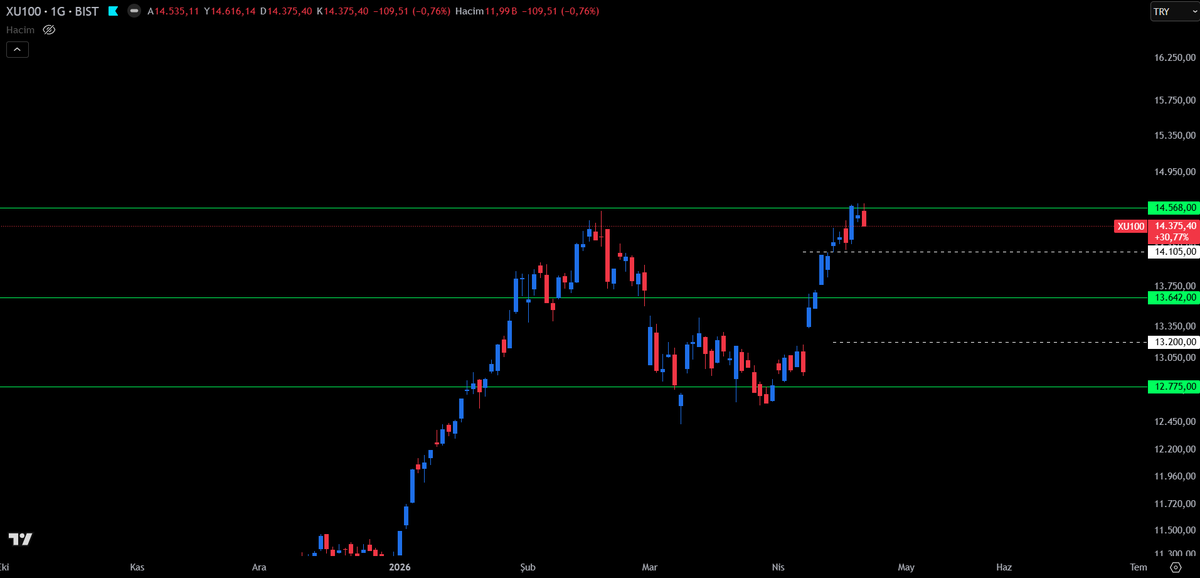Toggle the Hacim indicator visibility eye
This screenshot has height=578, width=1200.
pyautogui.click(x=49, y=30)
